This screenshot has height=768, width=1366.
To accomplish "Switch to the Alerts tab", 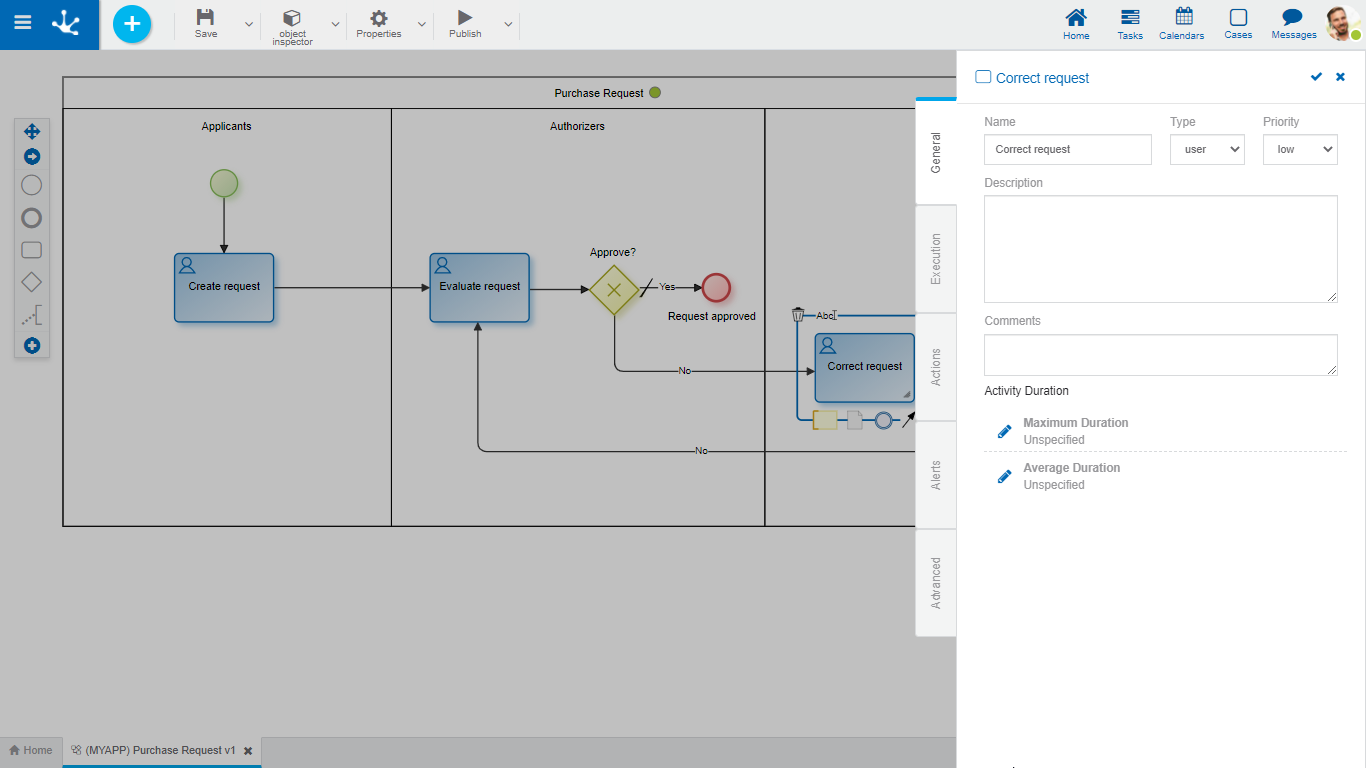I will click(x=936, y=475).
